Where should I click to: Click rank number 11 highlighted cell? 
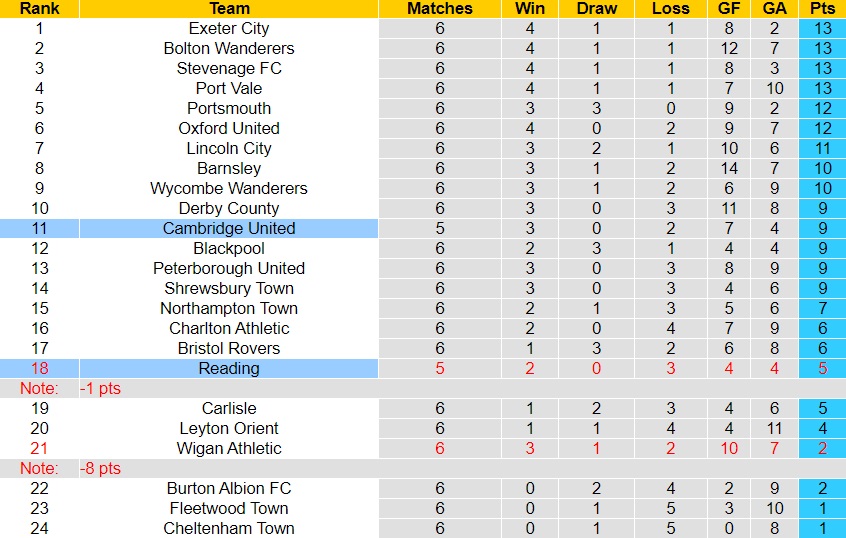(39, 228)
